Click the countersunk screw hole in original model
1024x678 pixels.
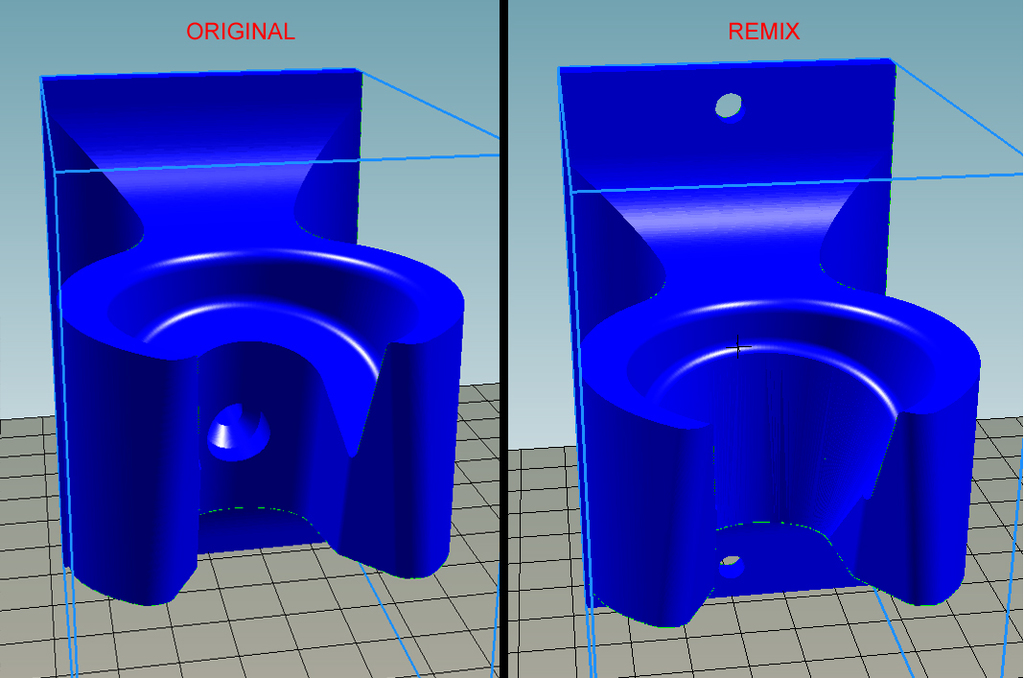[238, 431]
